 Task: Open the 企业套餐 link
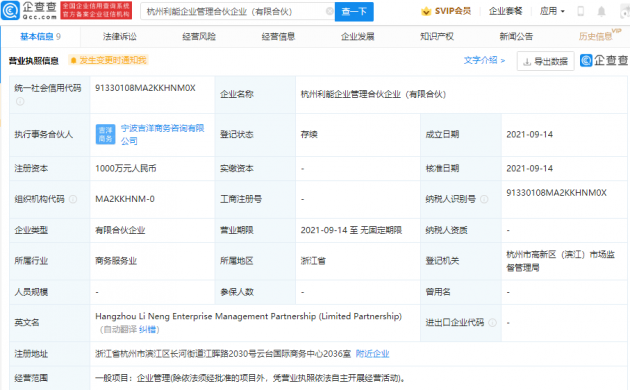(505, 11)
